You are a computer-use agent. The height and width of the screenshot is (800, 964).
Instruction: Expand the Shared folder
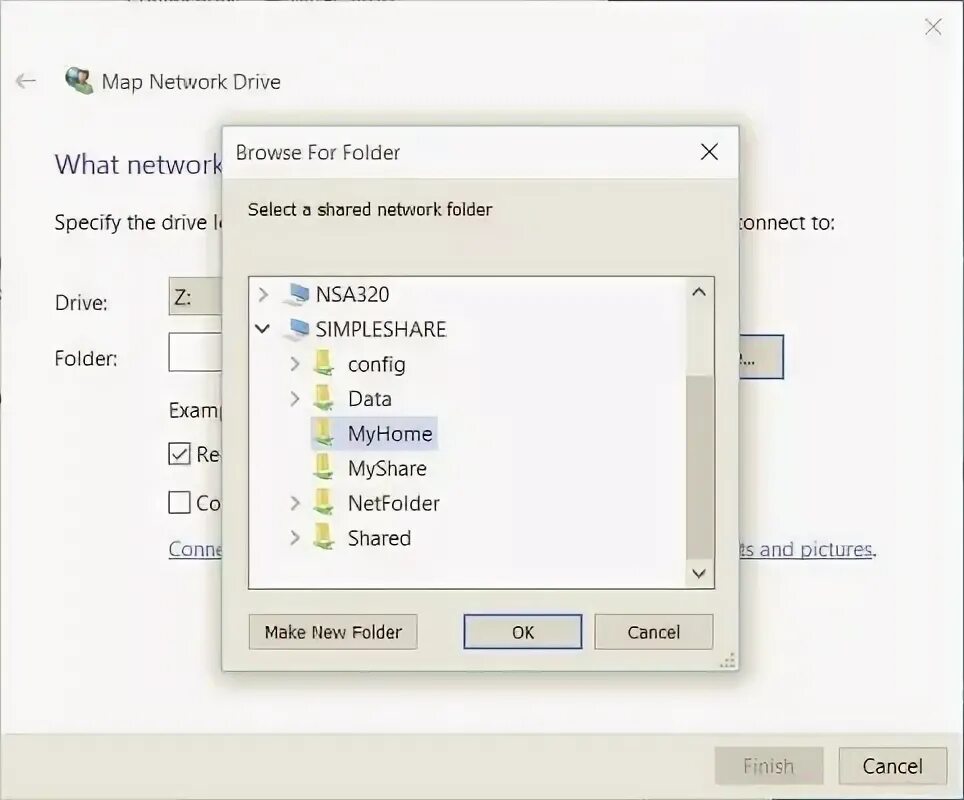click(295, 537)
